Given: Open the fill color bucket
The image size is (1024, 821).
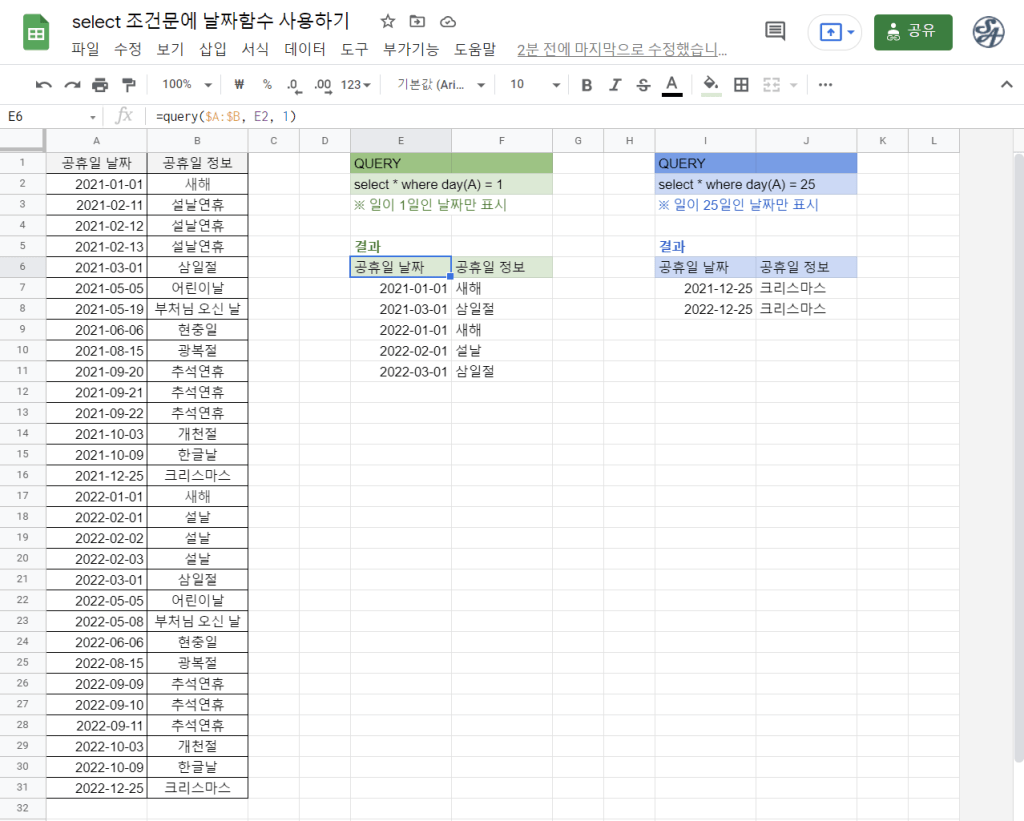Looking at the screenshot, I should 711,85.
